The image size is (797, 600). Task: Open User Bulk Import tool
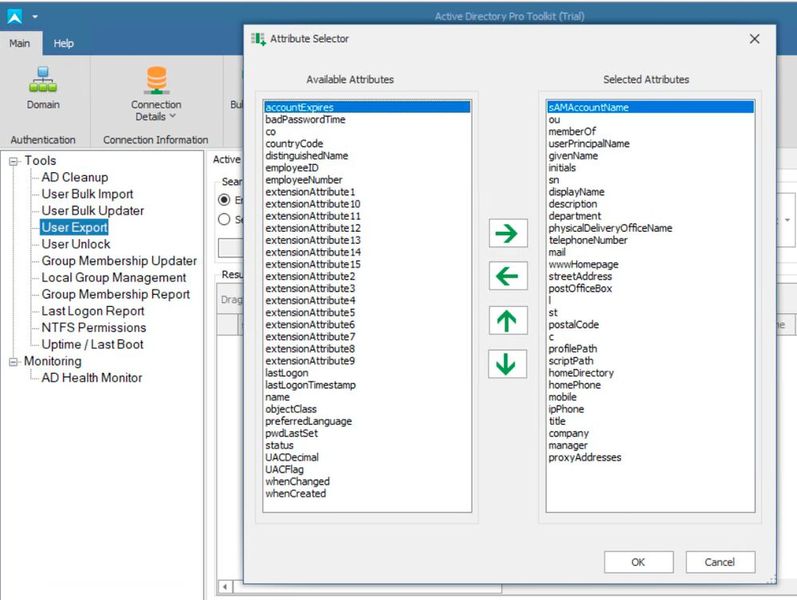(87, 194)
